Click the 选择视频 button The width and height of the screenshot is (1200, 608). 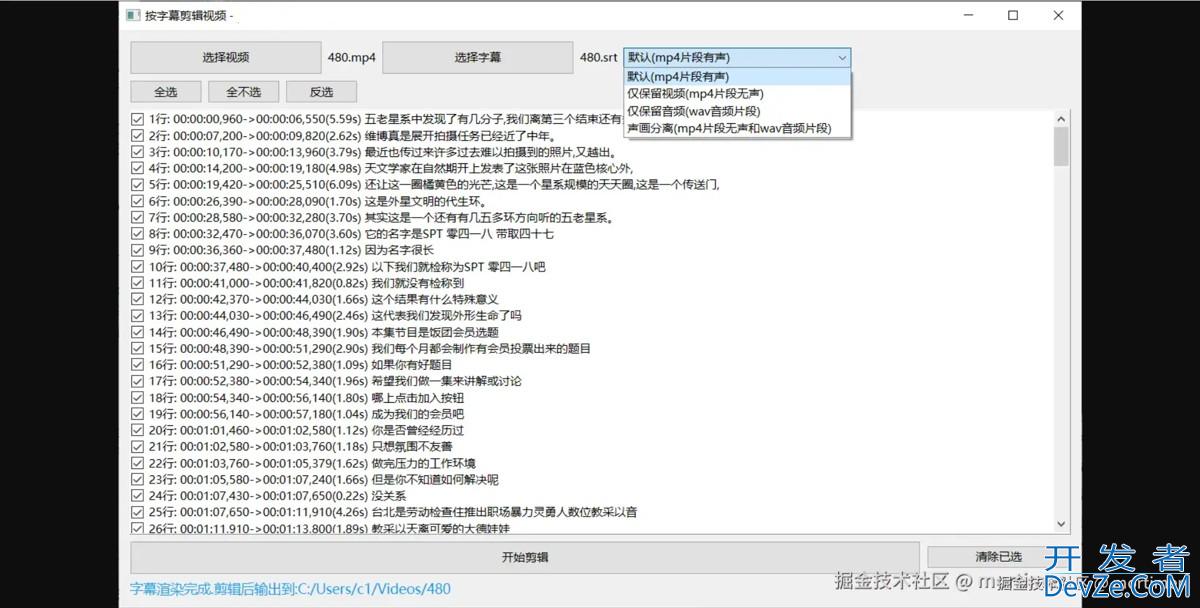[x=225, y=57]
